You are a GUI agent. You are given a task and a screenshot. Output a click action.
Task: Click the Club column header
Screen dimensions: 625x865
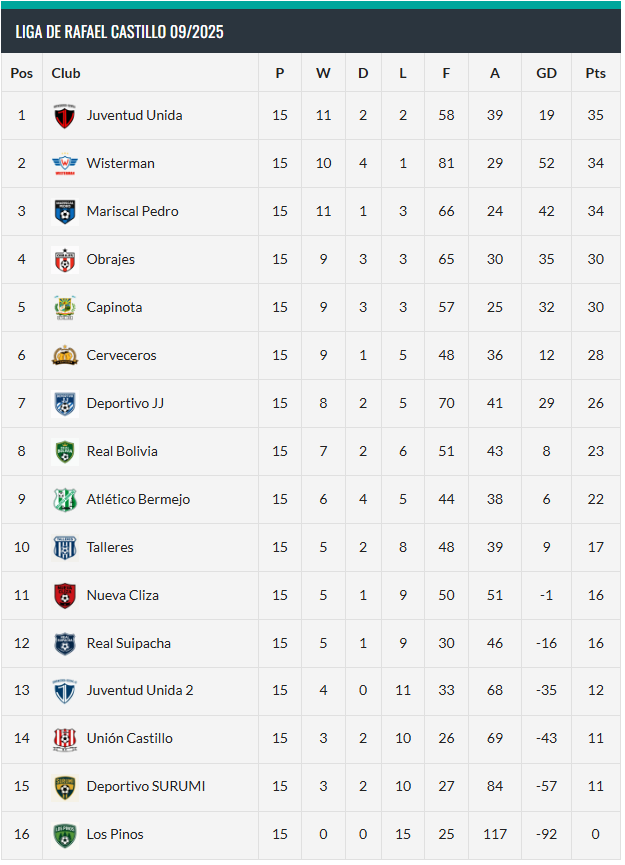[66, 73]
